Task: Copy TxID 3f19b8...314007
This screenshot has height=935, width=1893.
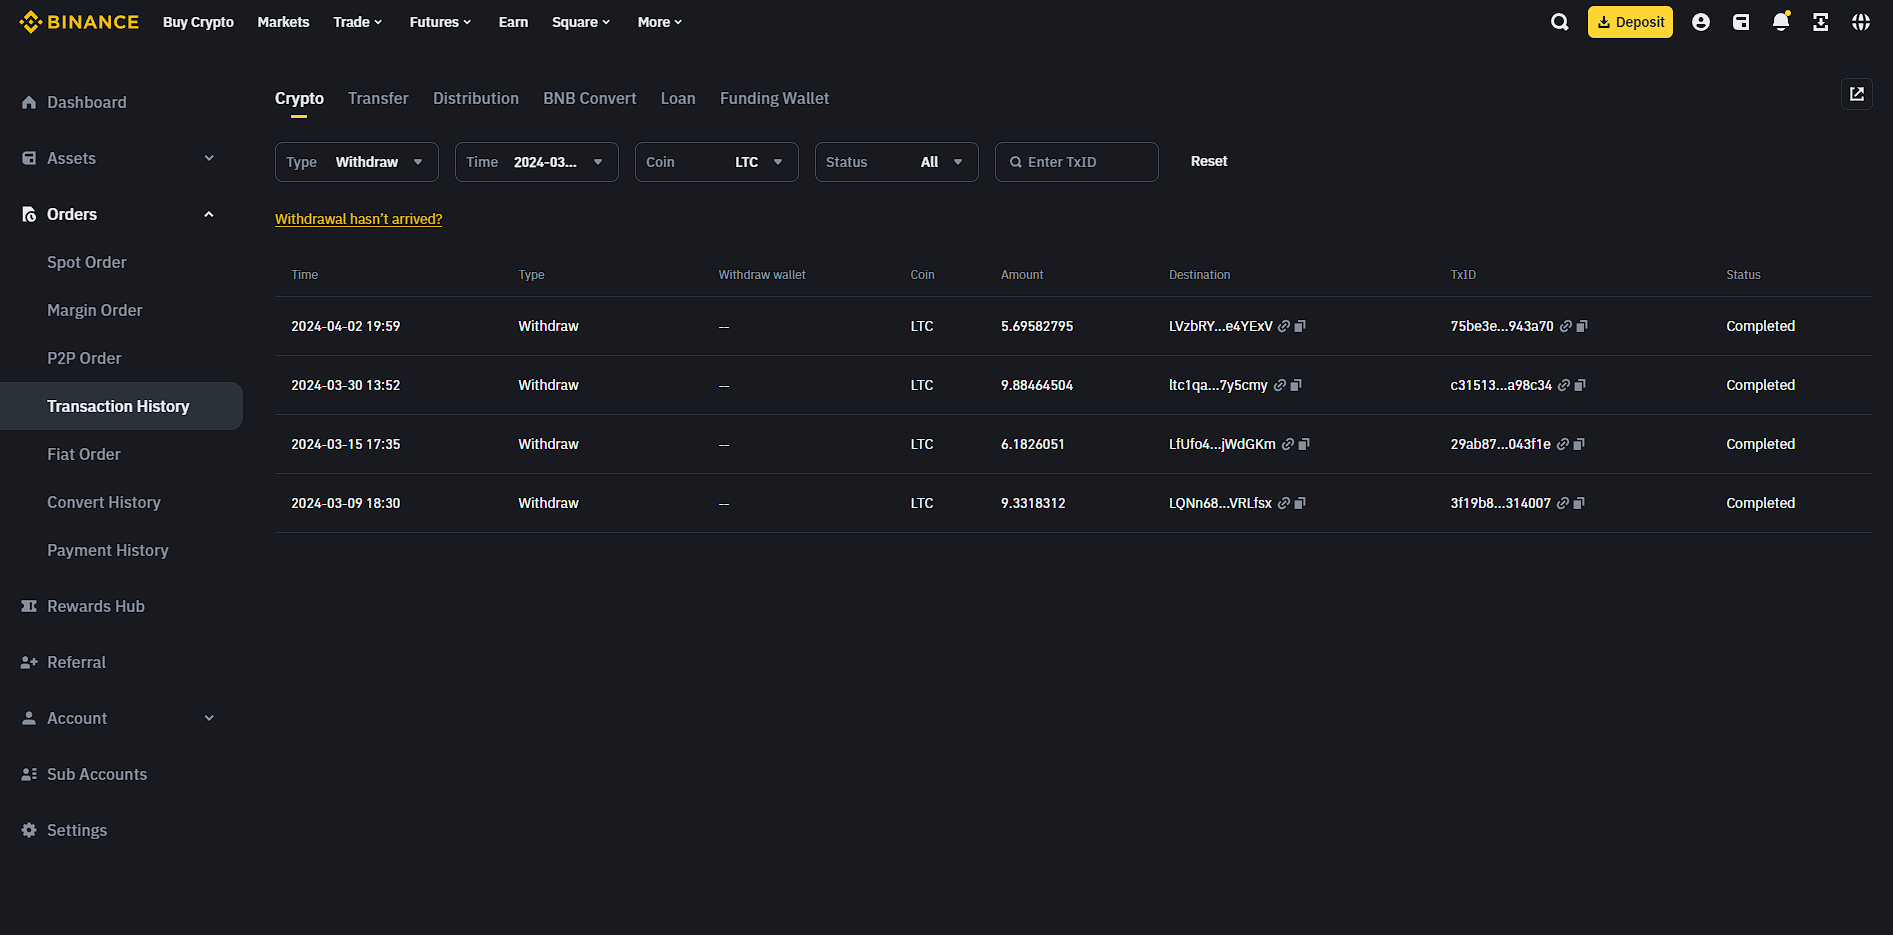Action: click(x=1579, y=503)
